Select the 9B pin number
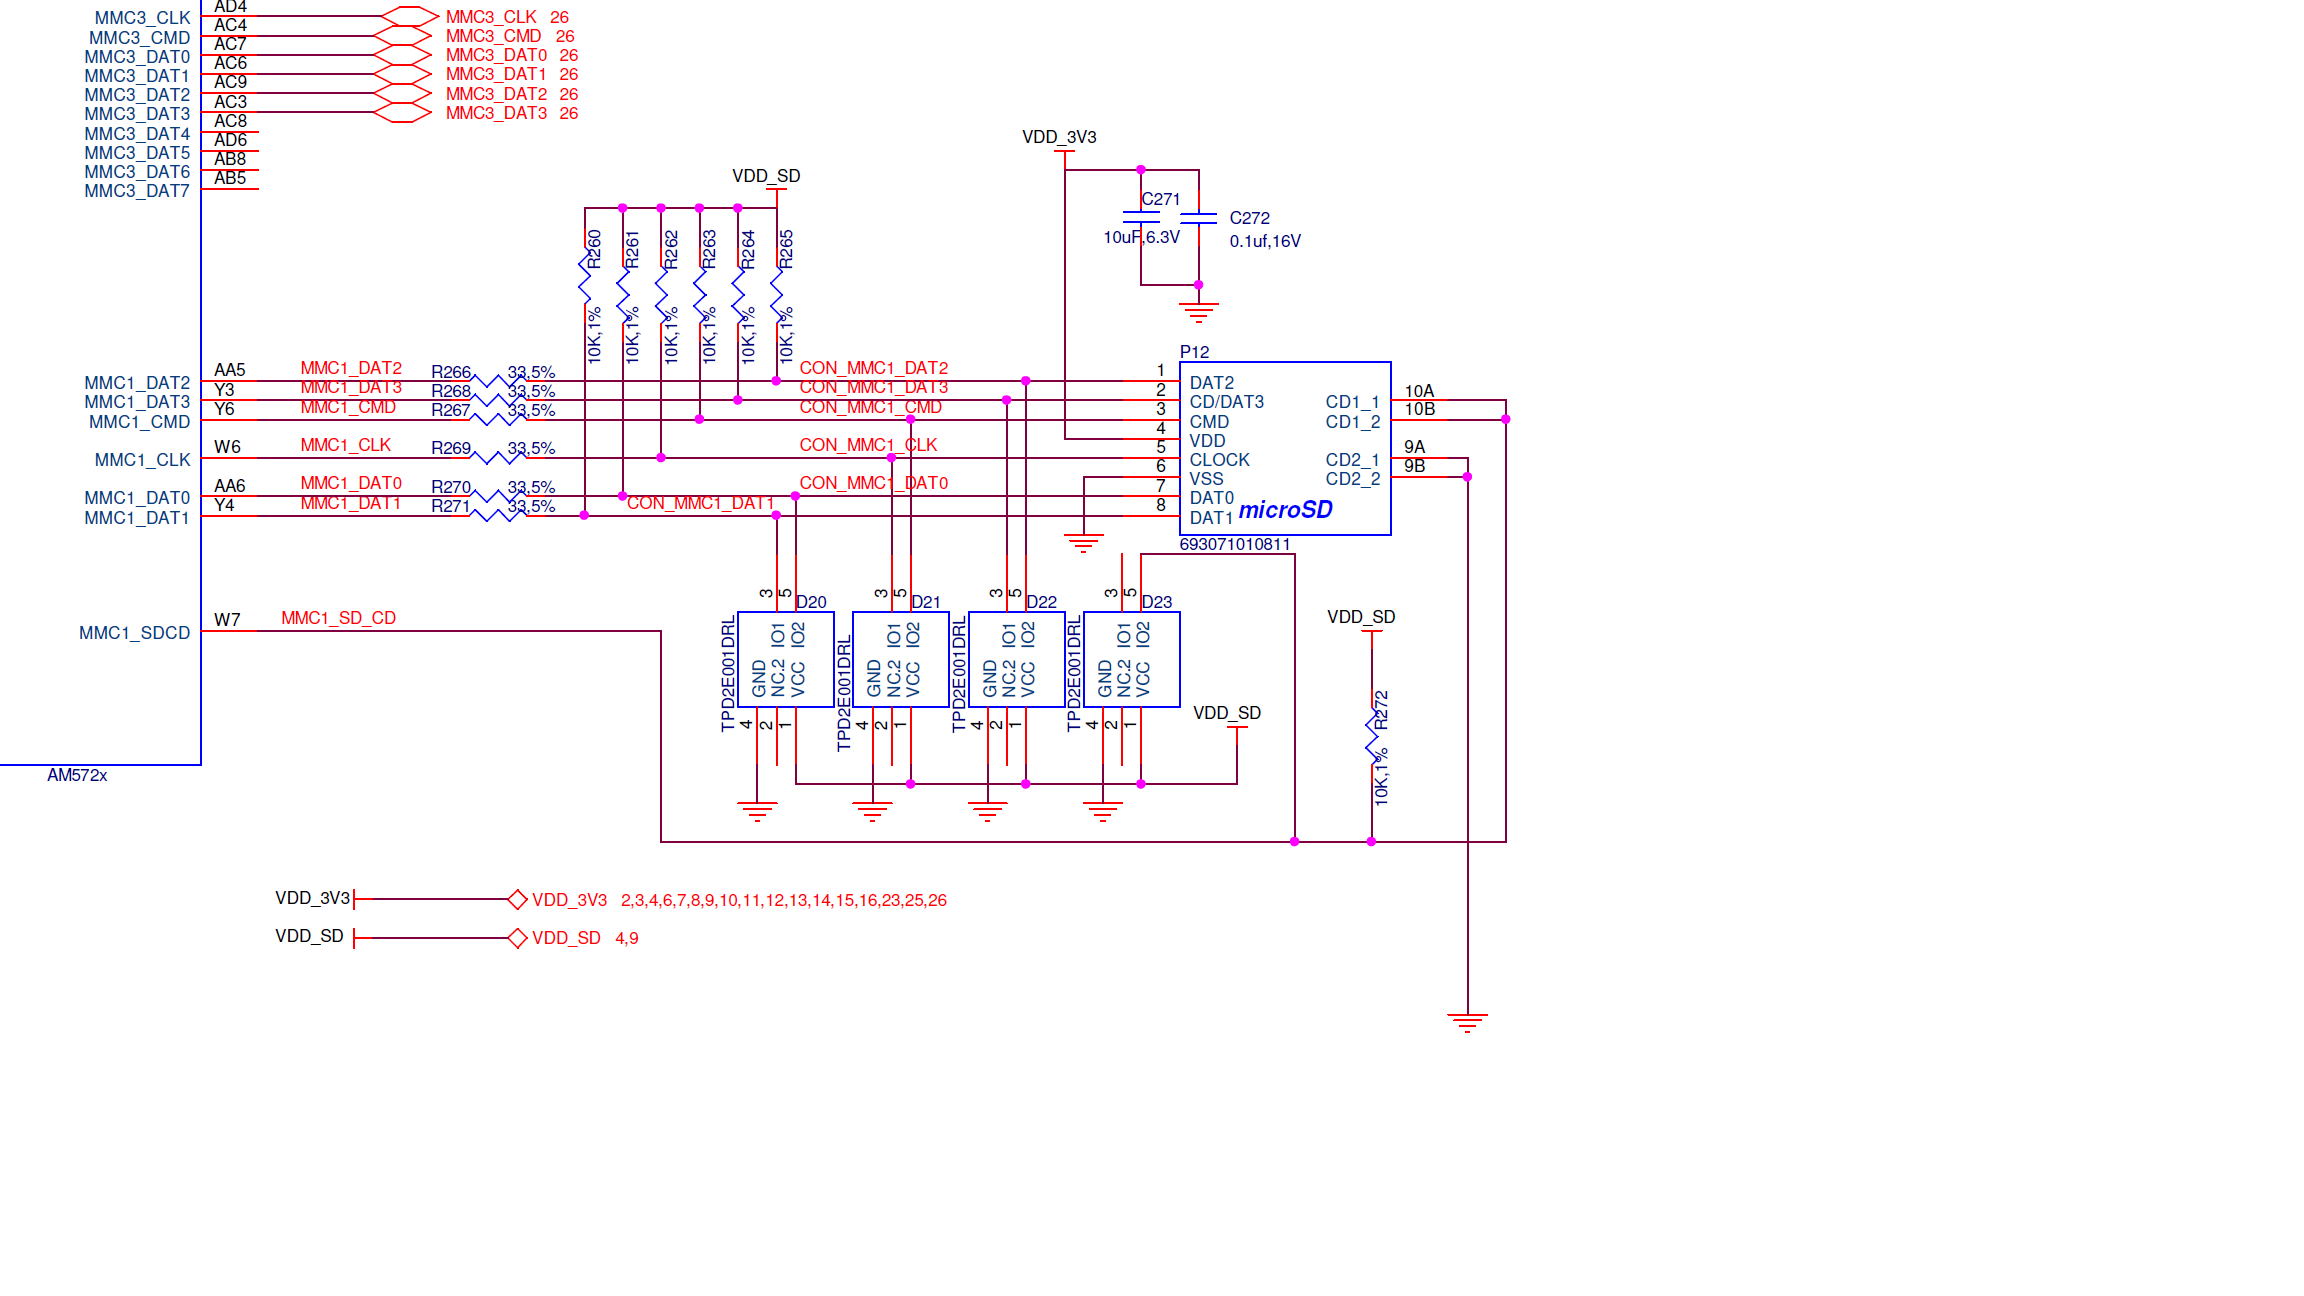This screenshot has width=2304, height=1296. point(1414,466)
